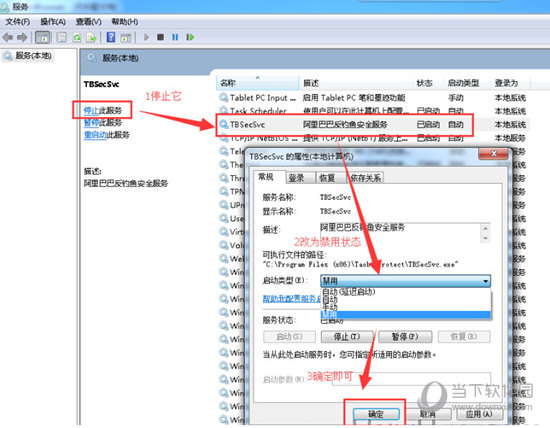Click the Refresh toolbar icon
This screenshot has width=550, height=428.
[76, 37]
